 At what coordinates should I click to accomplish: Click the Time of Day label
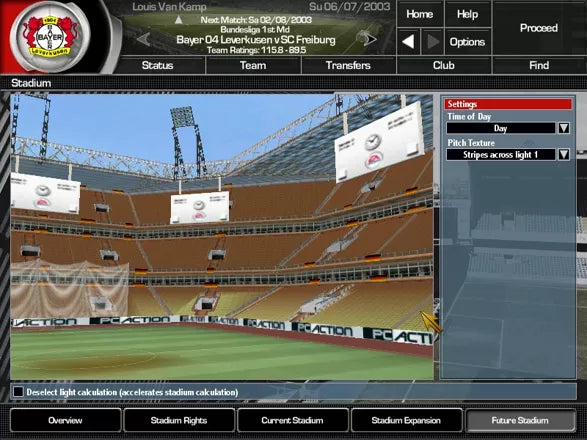point(469,116)
